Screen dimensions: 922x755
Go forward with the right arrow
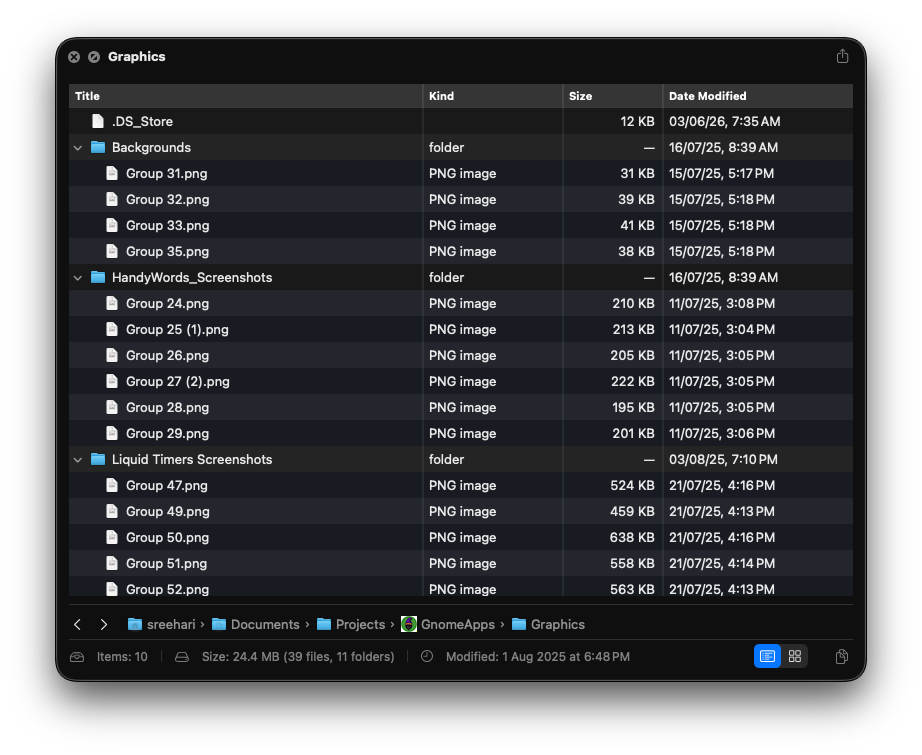coord(104,624)
